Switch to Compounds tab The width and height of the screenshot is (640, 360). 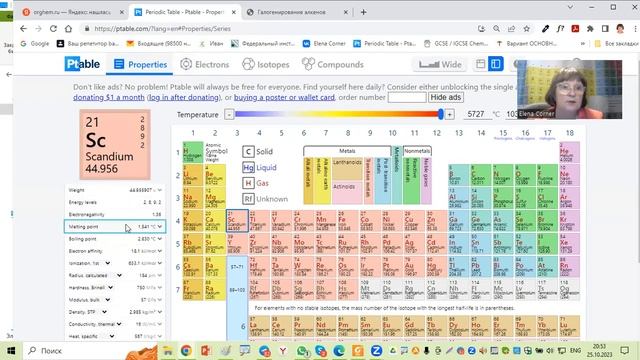[332, 64]
